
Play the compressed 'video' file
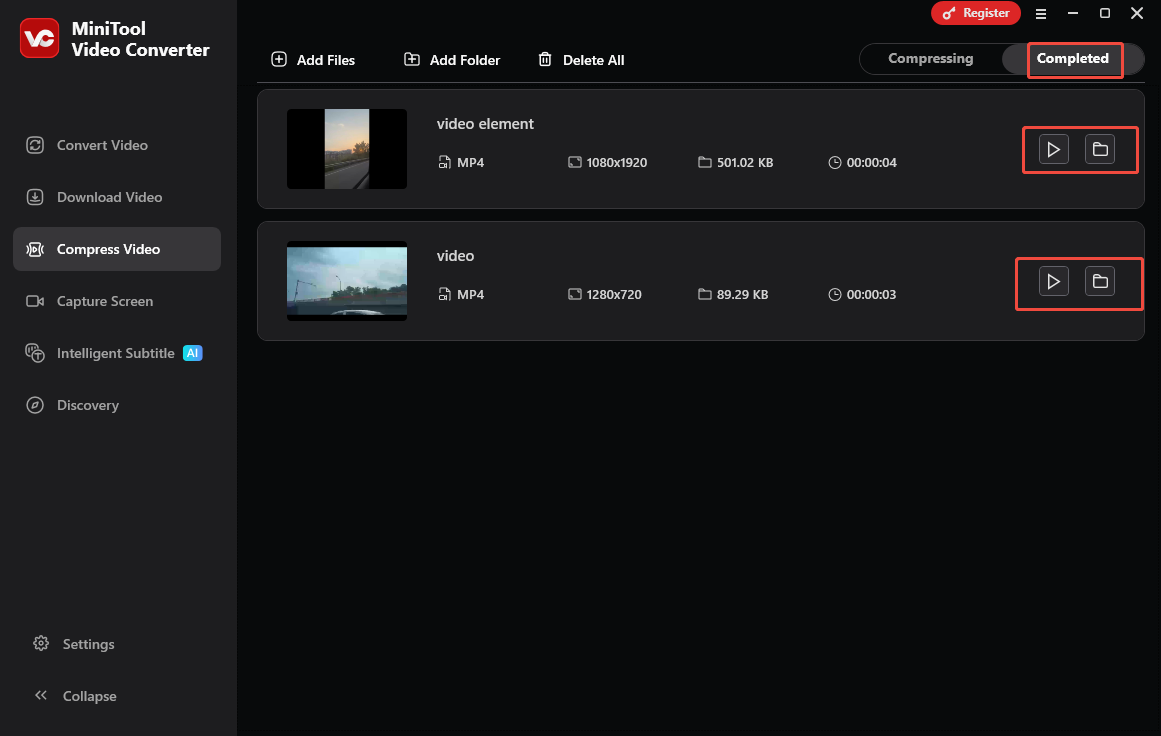tap(1053, 281)
